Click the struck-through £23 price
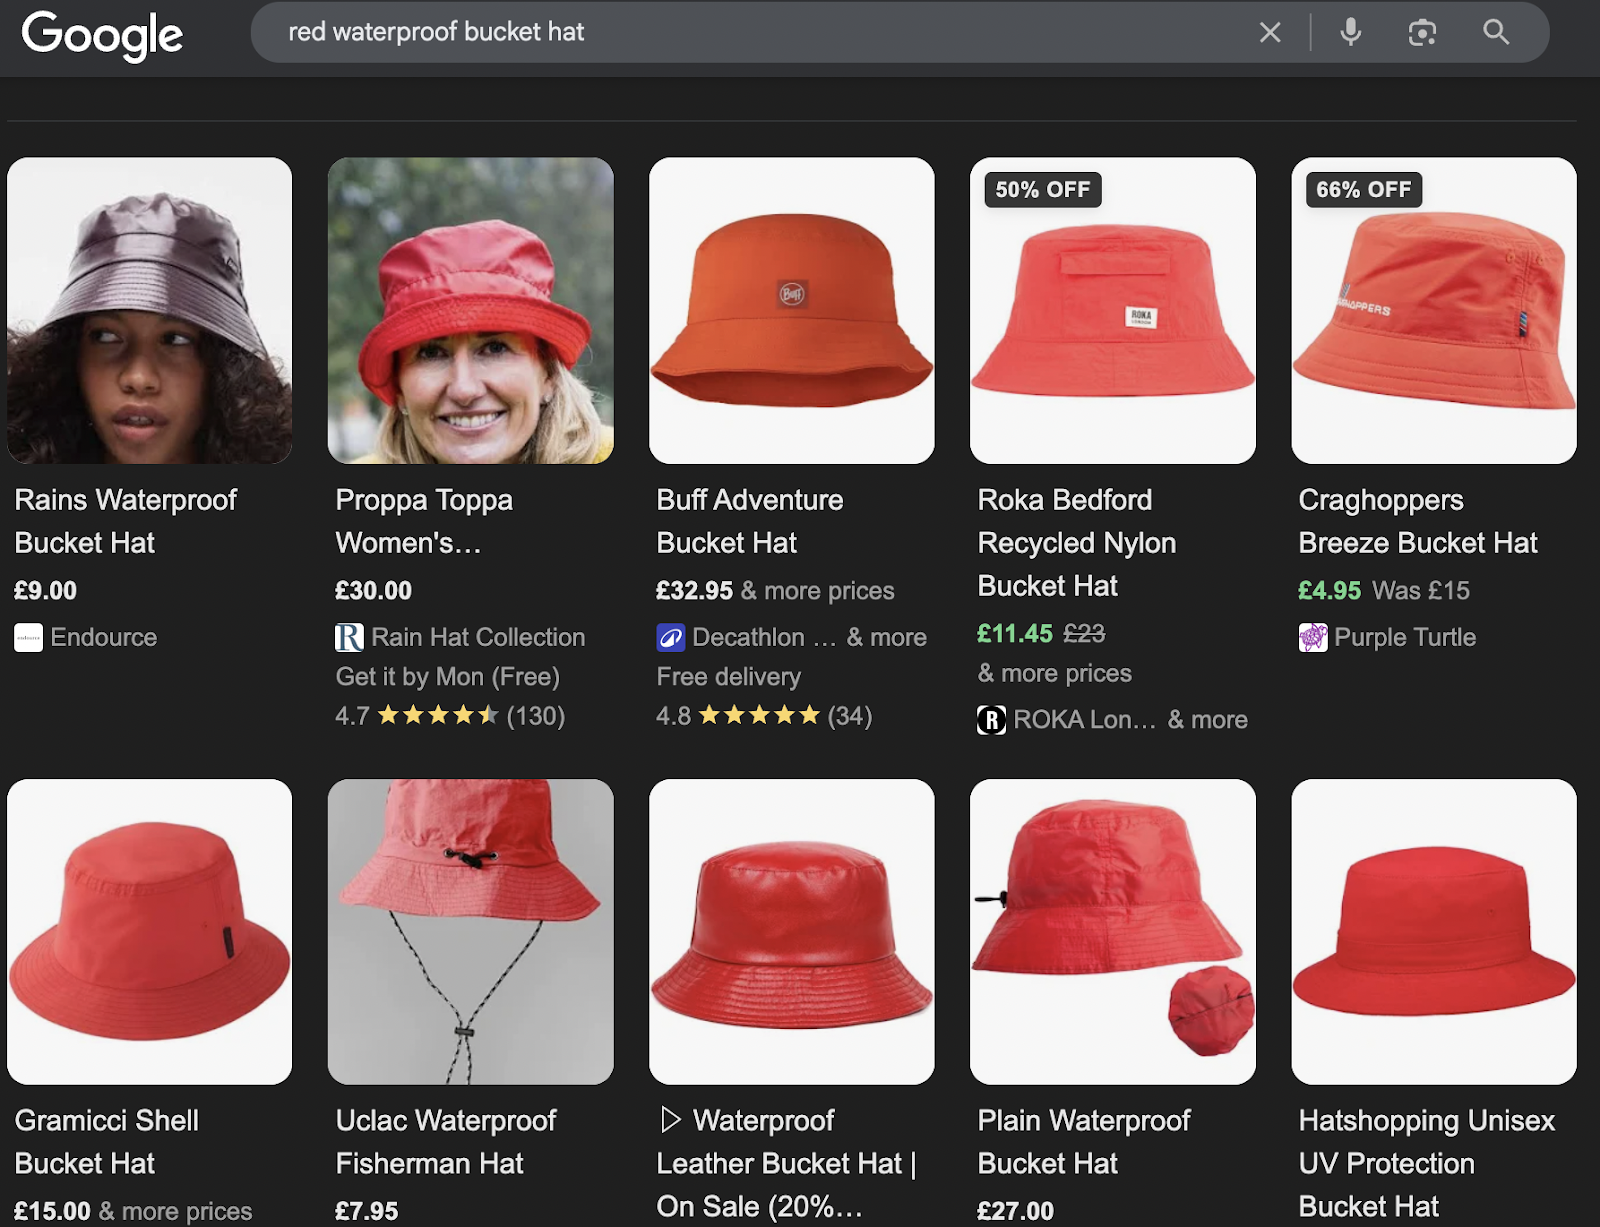1600x1227 pixels. click(x=1084, y=634)
